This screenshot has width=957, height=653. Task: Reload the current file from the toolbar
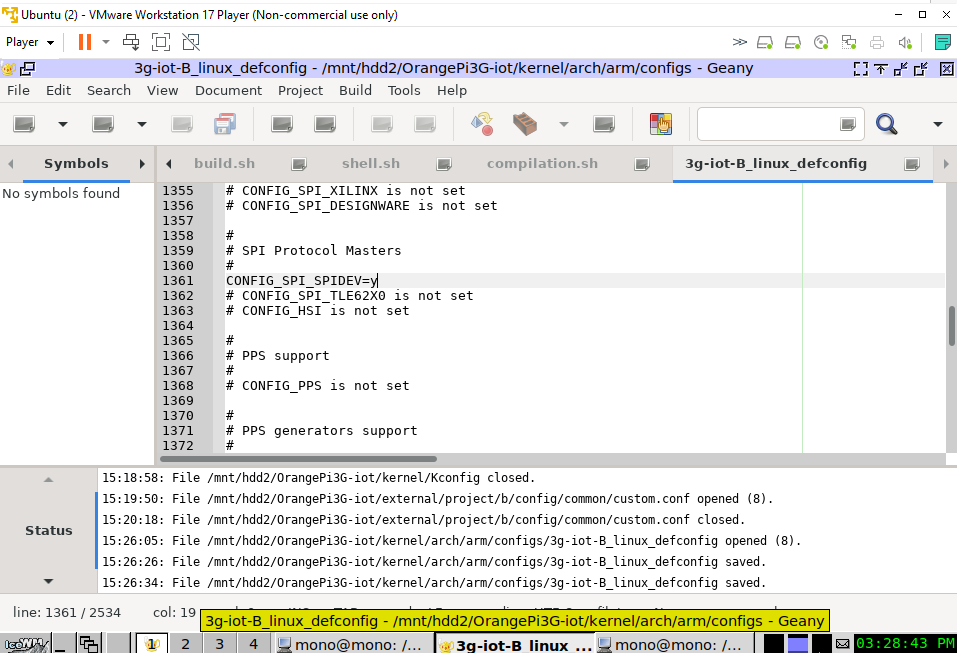[x=282, y=124]
